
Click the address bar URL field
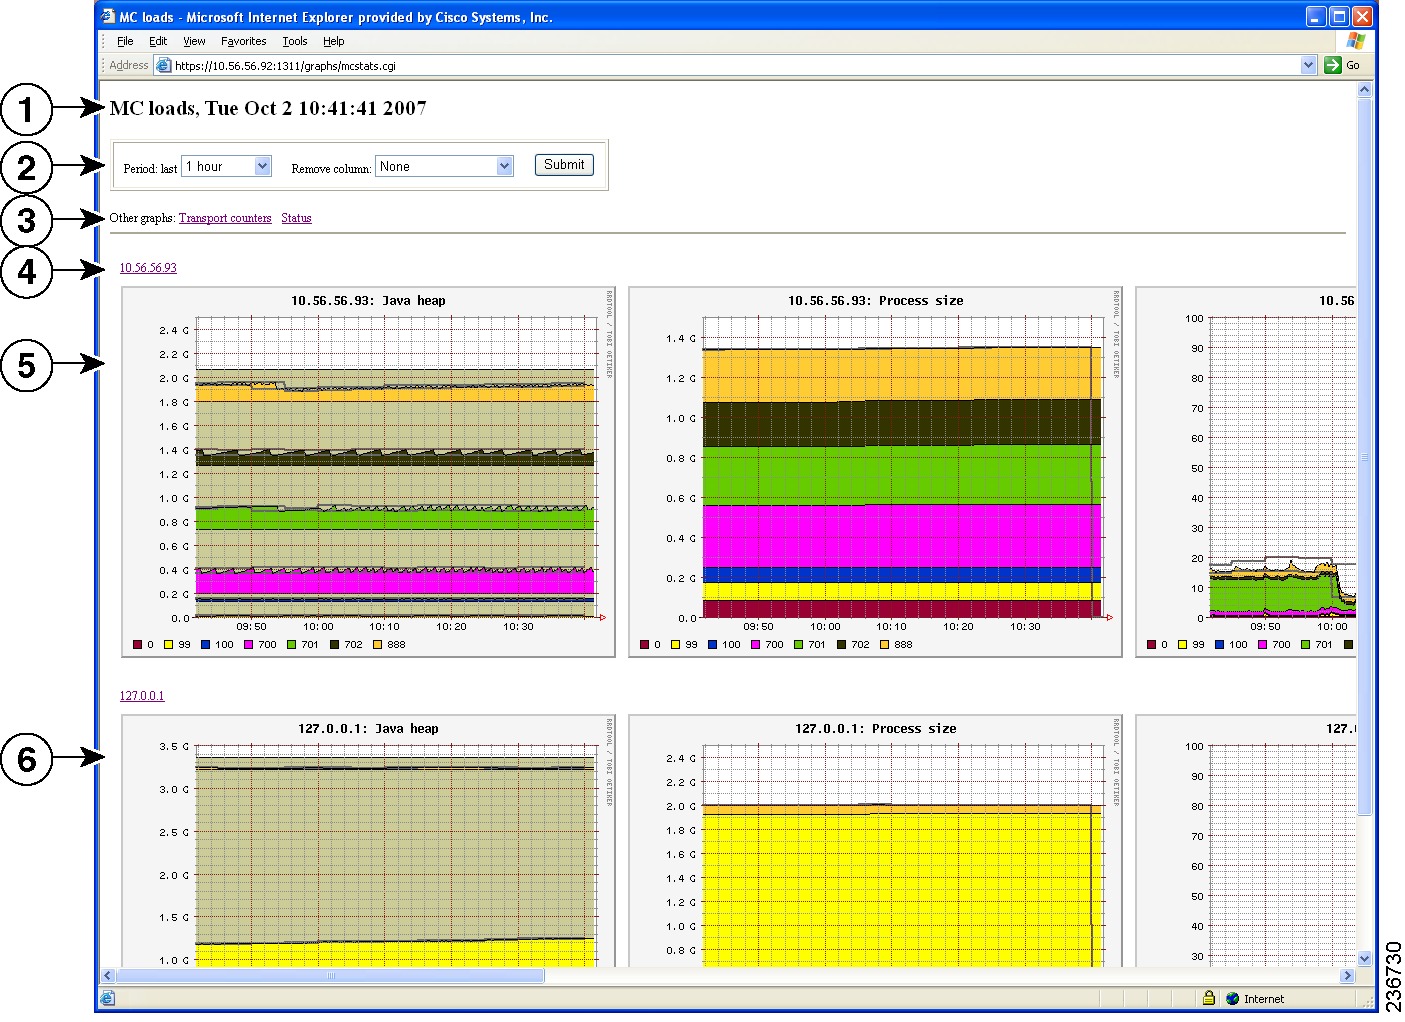[x=735, y=65]
